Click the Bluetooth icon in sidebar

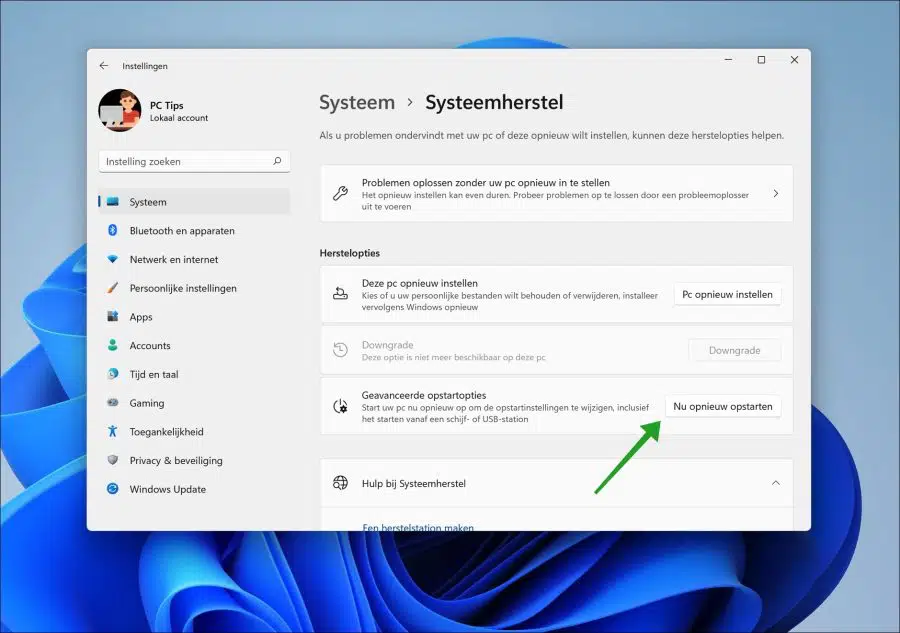pyautogui.click(x=112, y=230)
